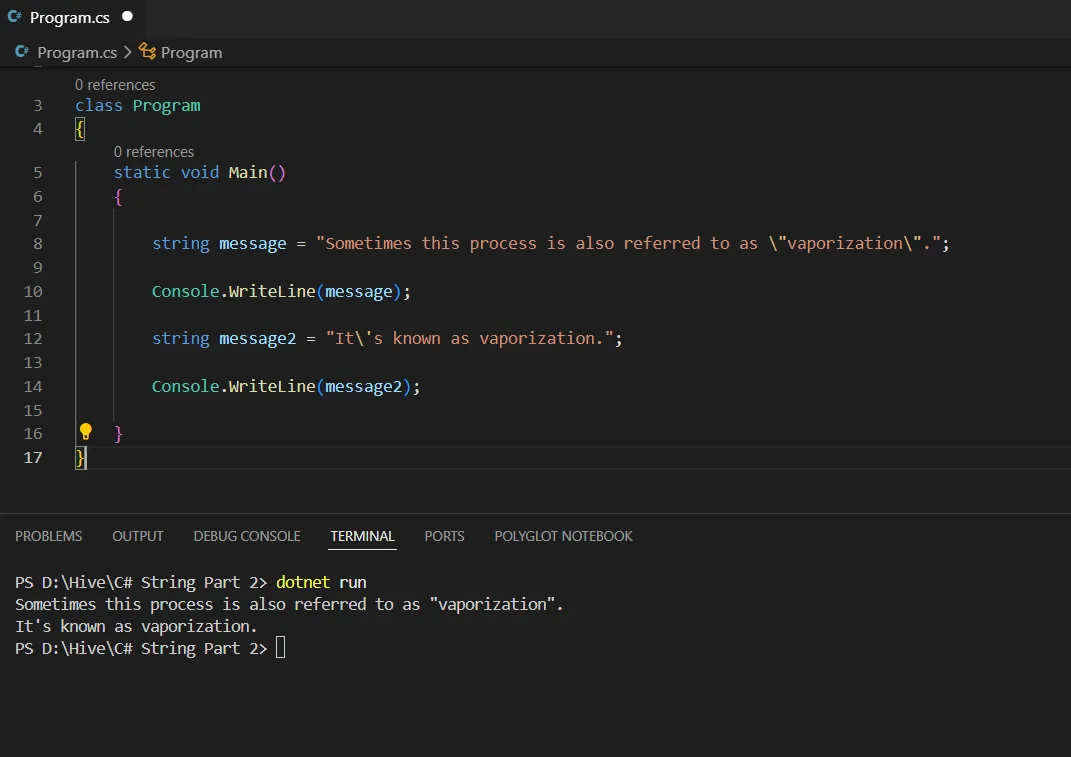This screenshot has width=1071, height=757.
Task: Switch to the OUTPUT panel tab
Action: (138, 536)
